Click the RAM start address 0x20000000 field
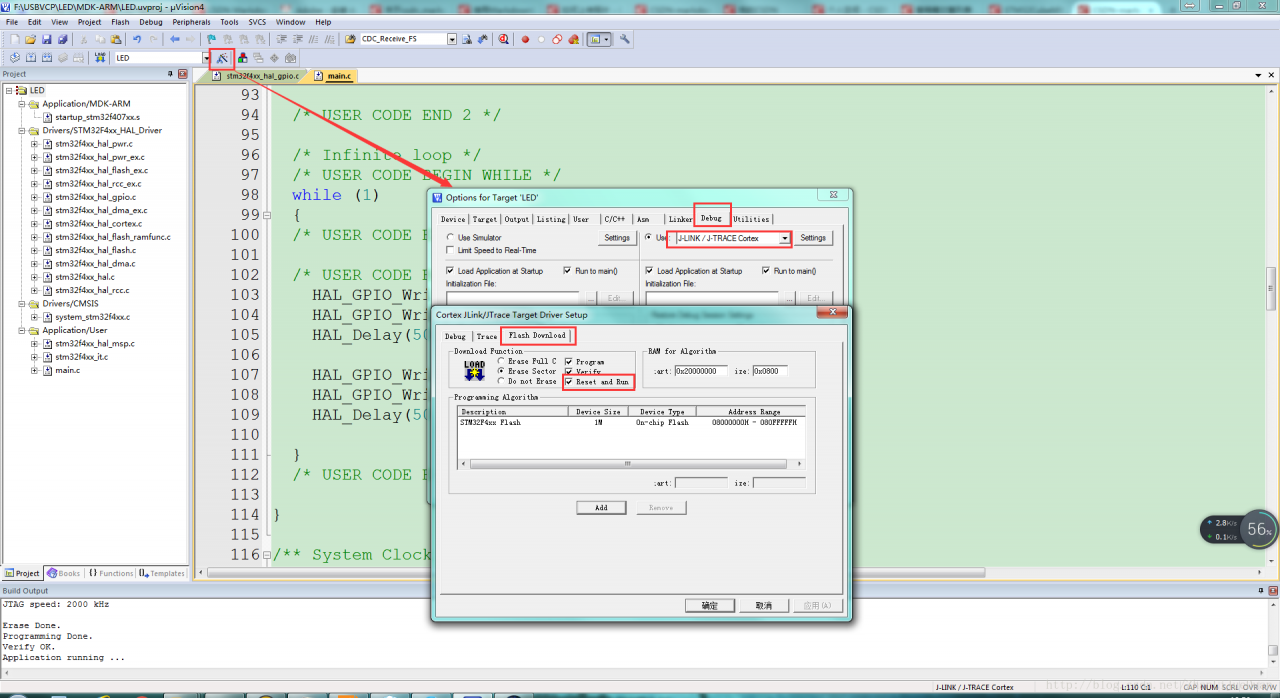 click(701, 371)
